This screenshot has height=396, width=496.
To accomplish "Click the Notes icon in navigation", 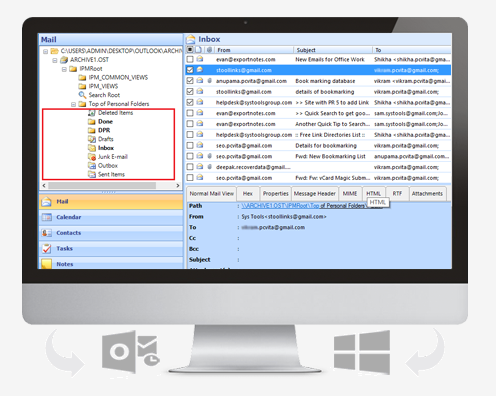I will click(46, 264).
